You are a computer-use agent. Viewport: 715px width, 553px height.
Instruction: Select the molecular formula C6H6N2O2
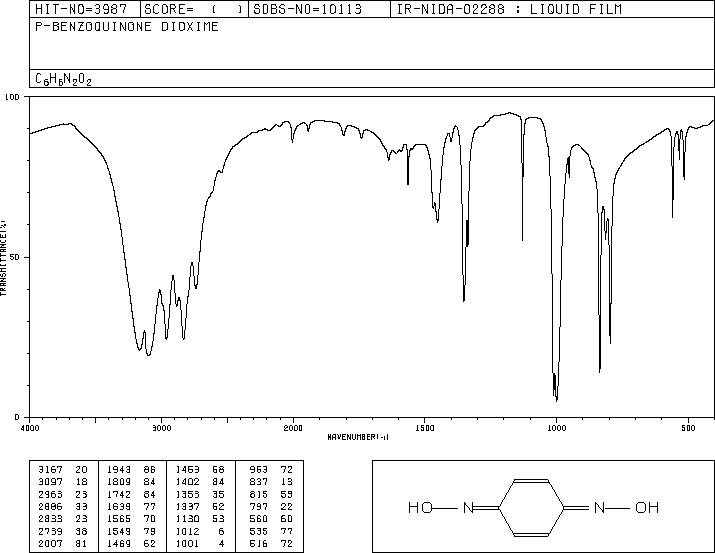coord(63,79)
